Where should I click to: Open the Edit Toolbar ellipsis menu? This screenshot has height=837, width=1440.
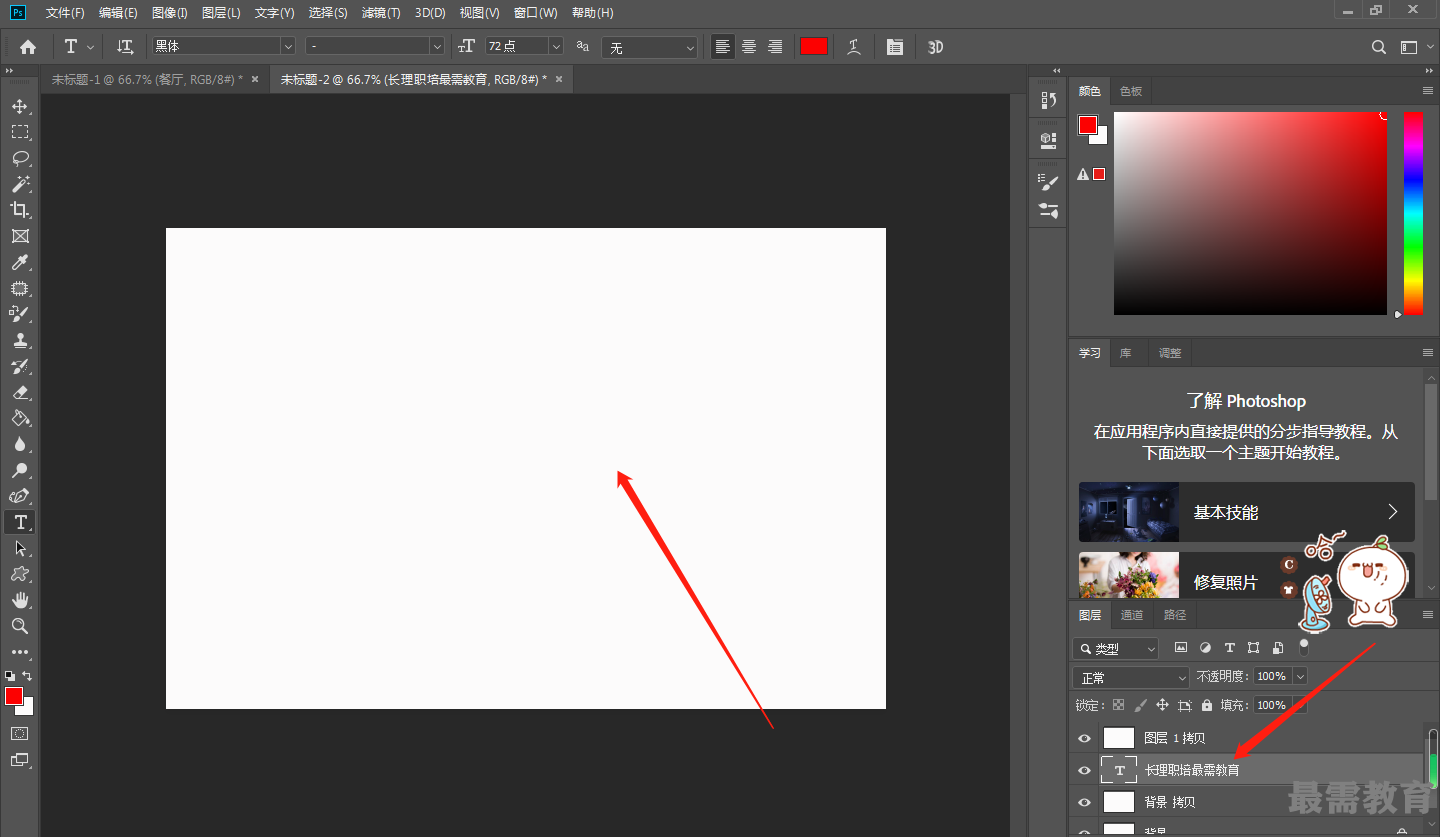[20, 652]
